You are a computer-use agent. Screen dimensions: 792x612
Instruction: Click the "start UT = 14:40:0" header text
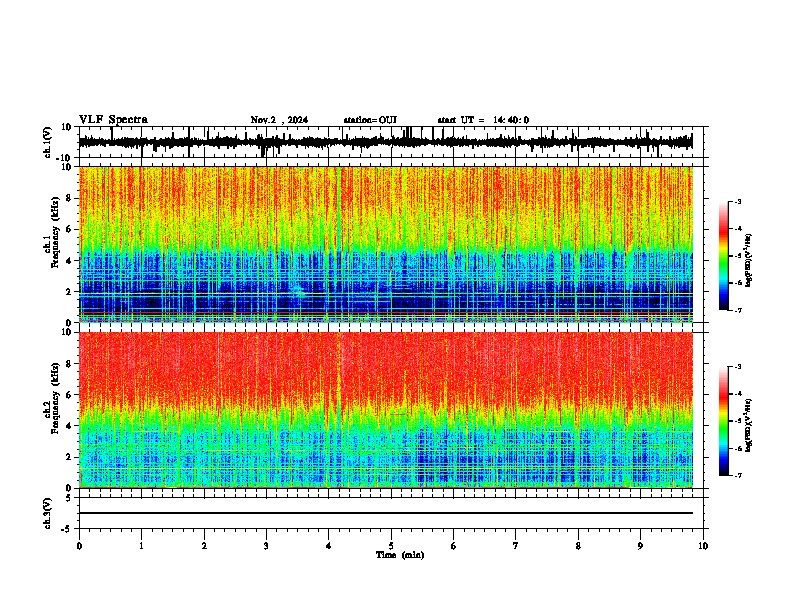click(x=483, y=120)
